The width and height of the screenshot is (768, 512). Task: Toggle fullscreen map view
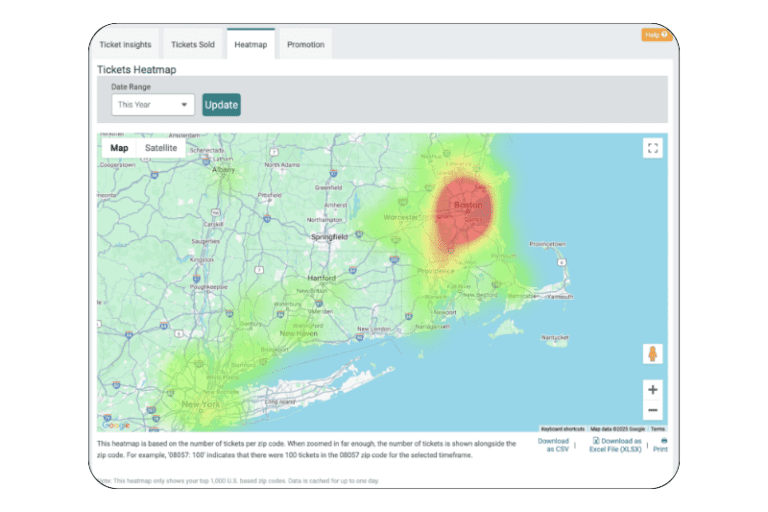[x=652, y=148]
